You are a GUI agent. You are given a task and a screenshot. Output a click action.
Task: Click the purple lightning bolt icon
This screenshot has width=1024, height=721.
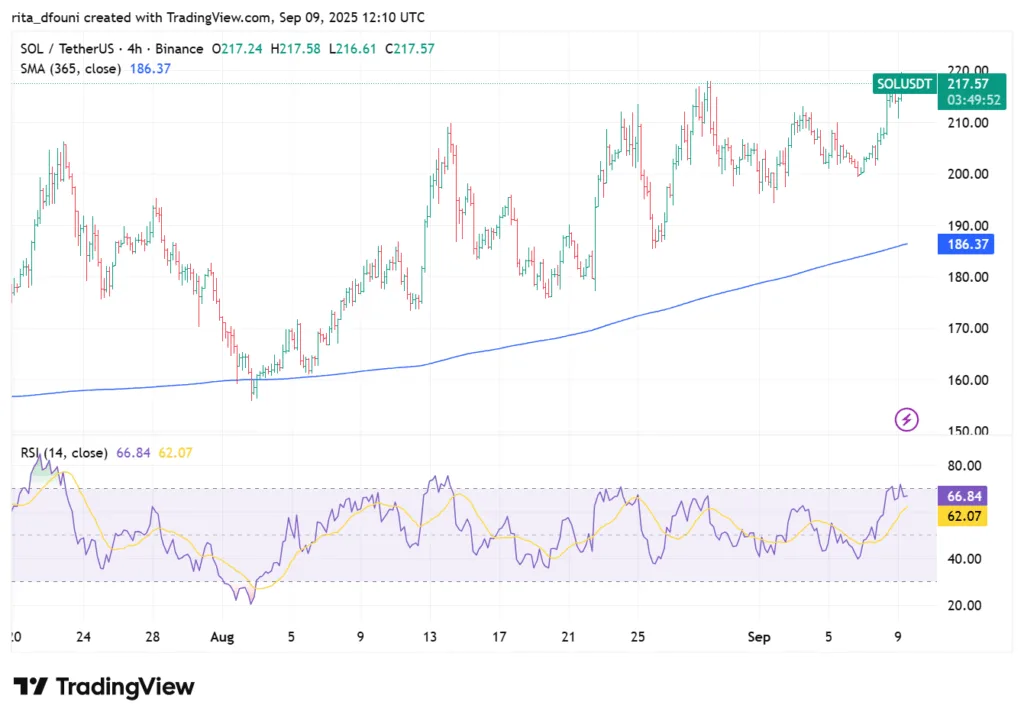pos(906,419)
